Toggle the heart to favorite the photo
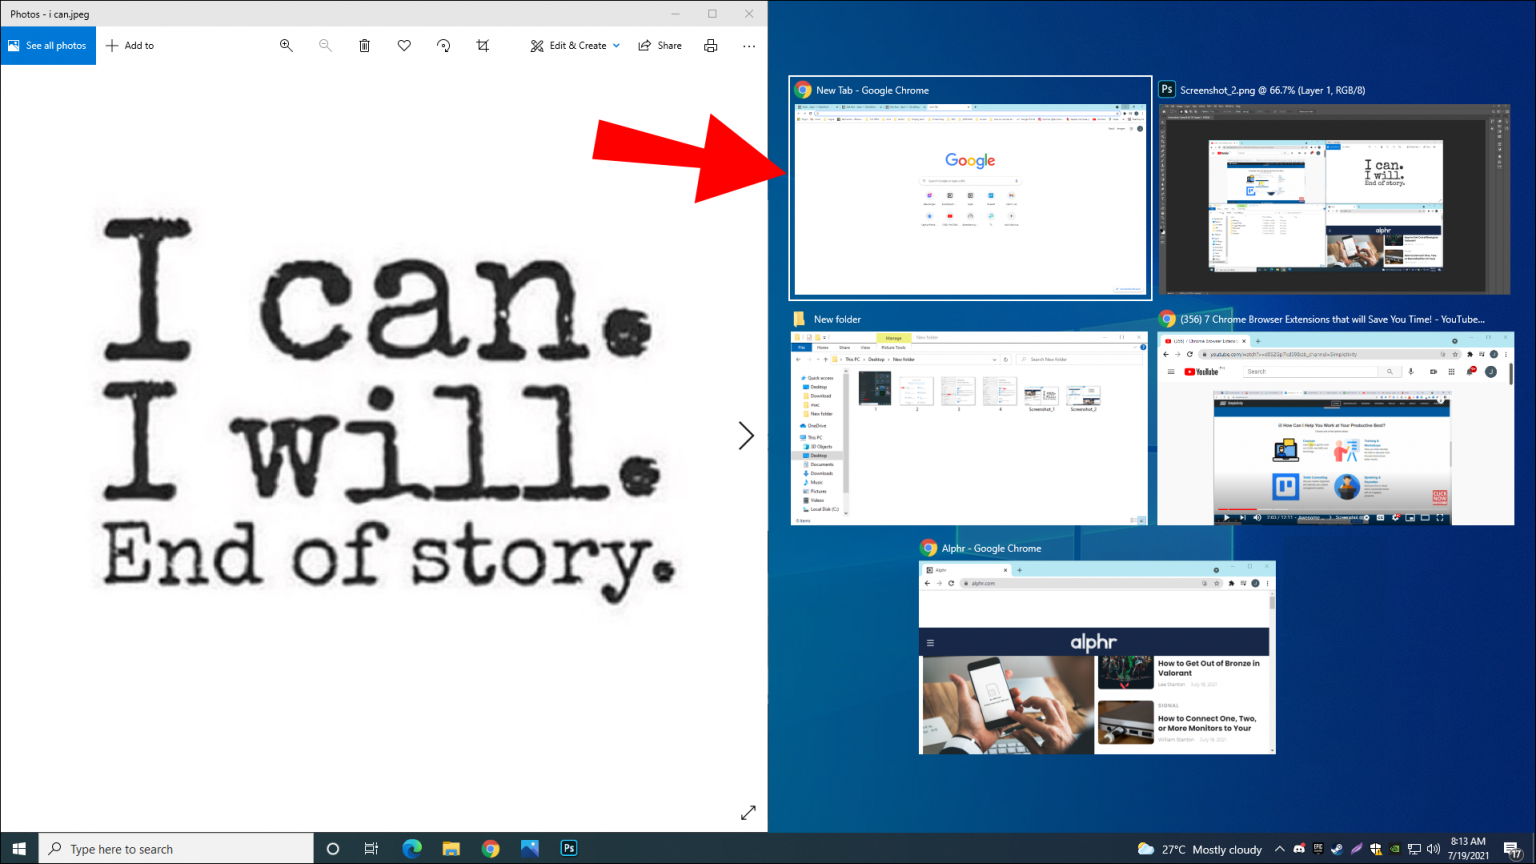This screenshot has height=864, width=1536. [x=404, y=45]
